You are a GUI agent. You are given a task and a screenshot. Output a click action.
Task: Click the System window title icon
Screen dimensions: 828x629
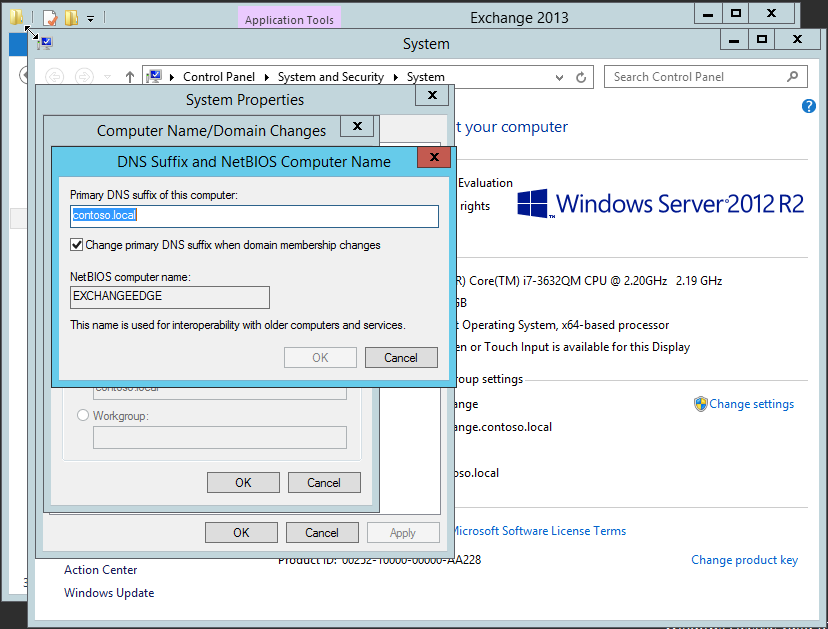tap(45, 43)
